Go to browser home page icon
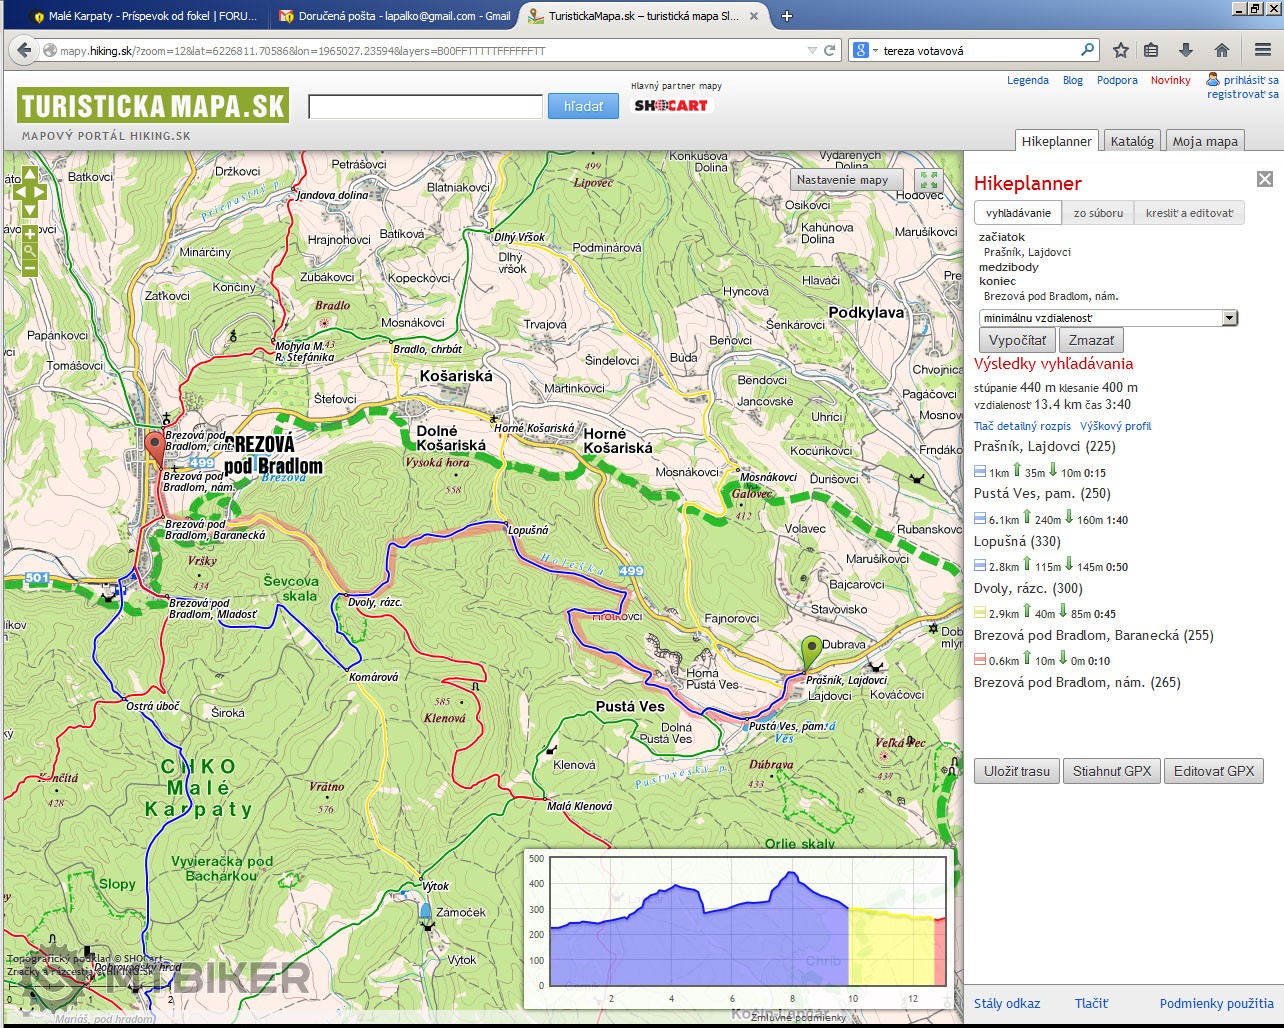The width and height of the screenshot is (1284, 1028). click(1221, 50)
